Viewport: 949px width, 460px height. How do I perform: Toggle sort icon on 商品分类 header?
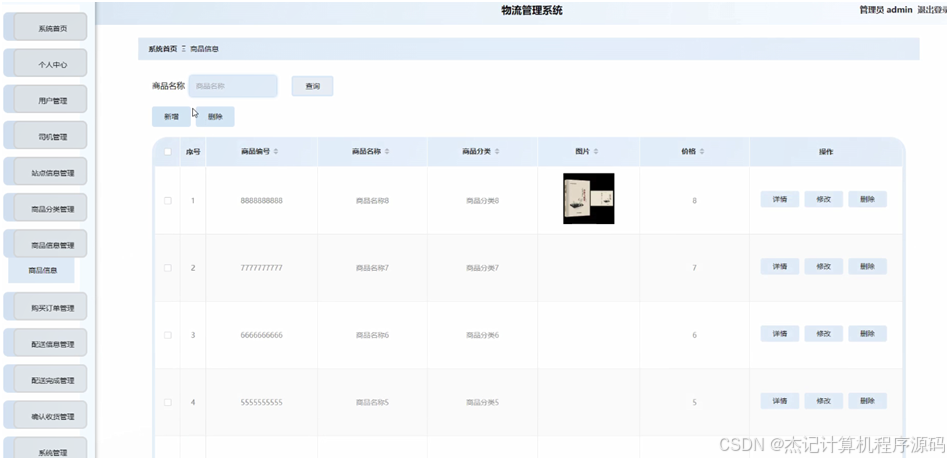point(497,151)
